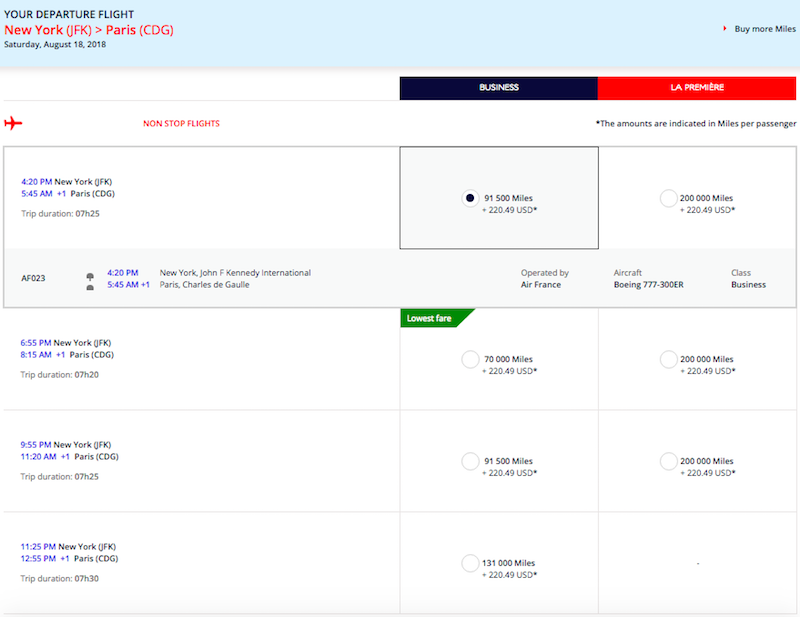Select 200 000 Miles La Première for 4:20 PM flight
This screenshot has height=617, width=800.
point(668,198)
